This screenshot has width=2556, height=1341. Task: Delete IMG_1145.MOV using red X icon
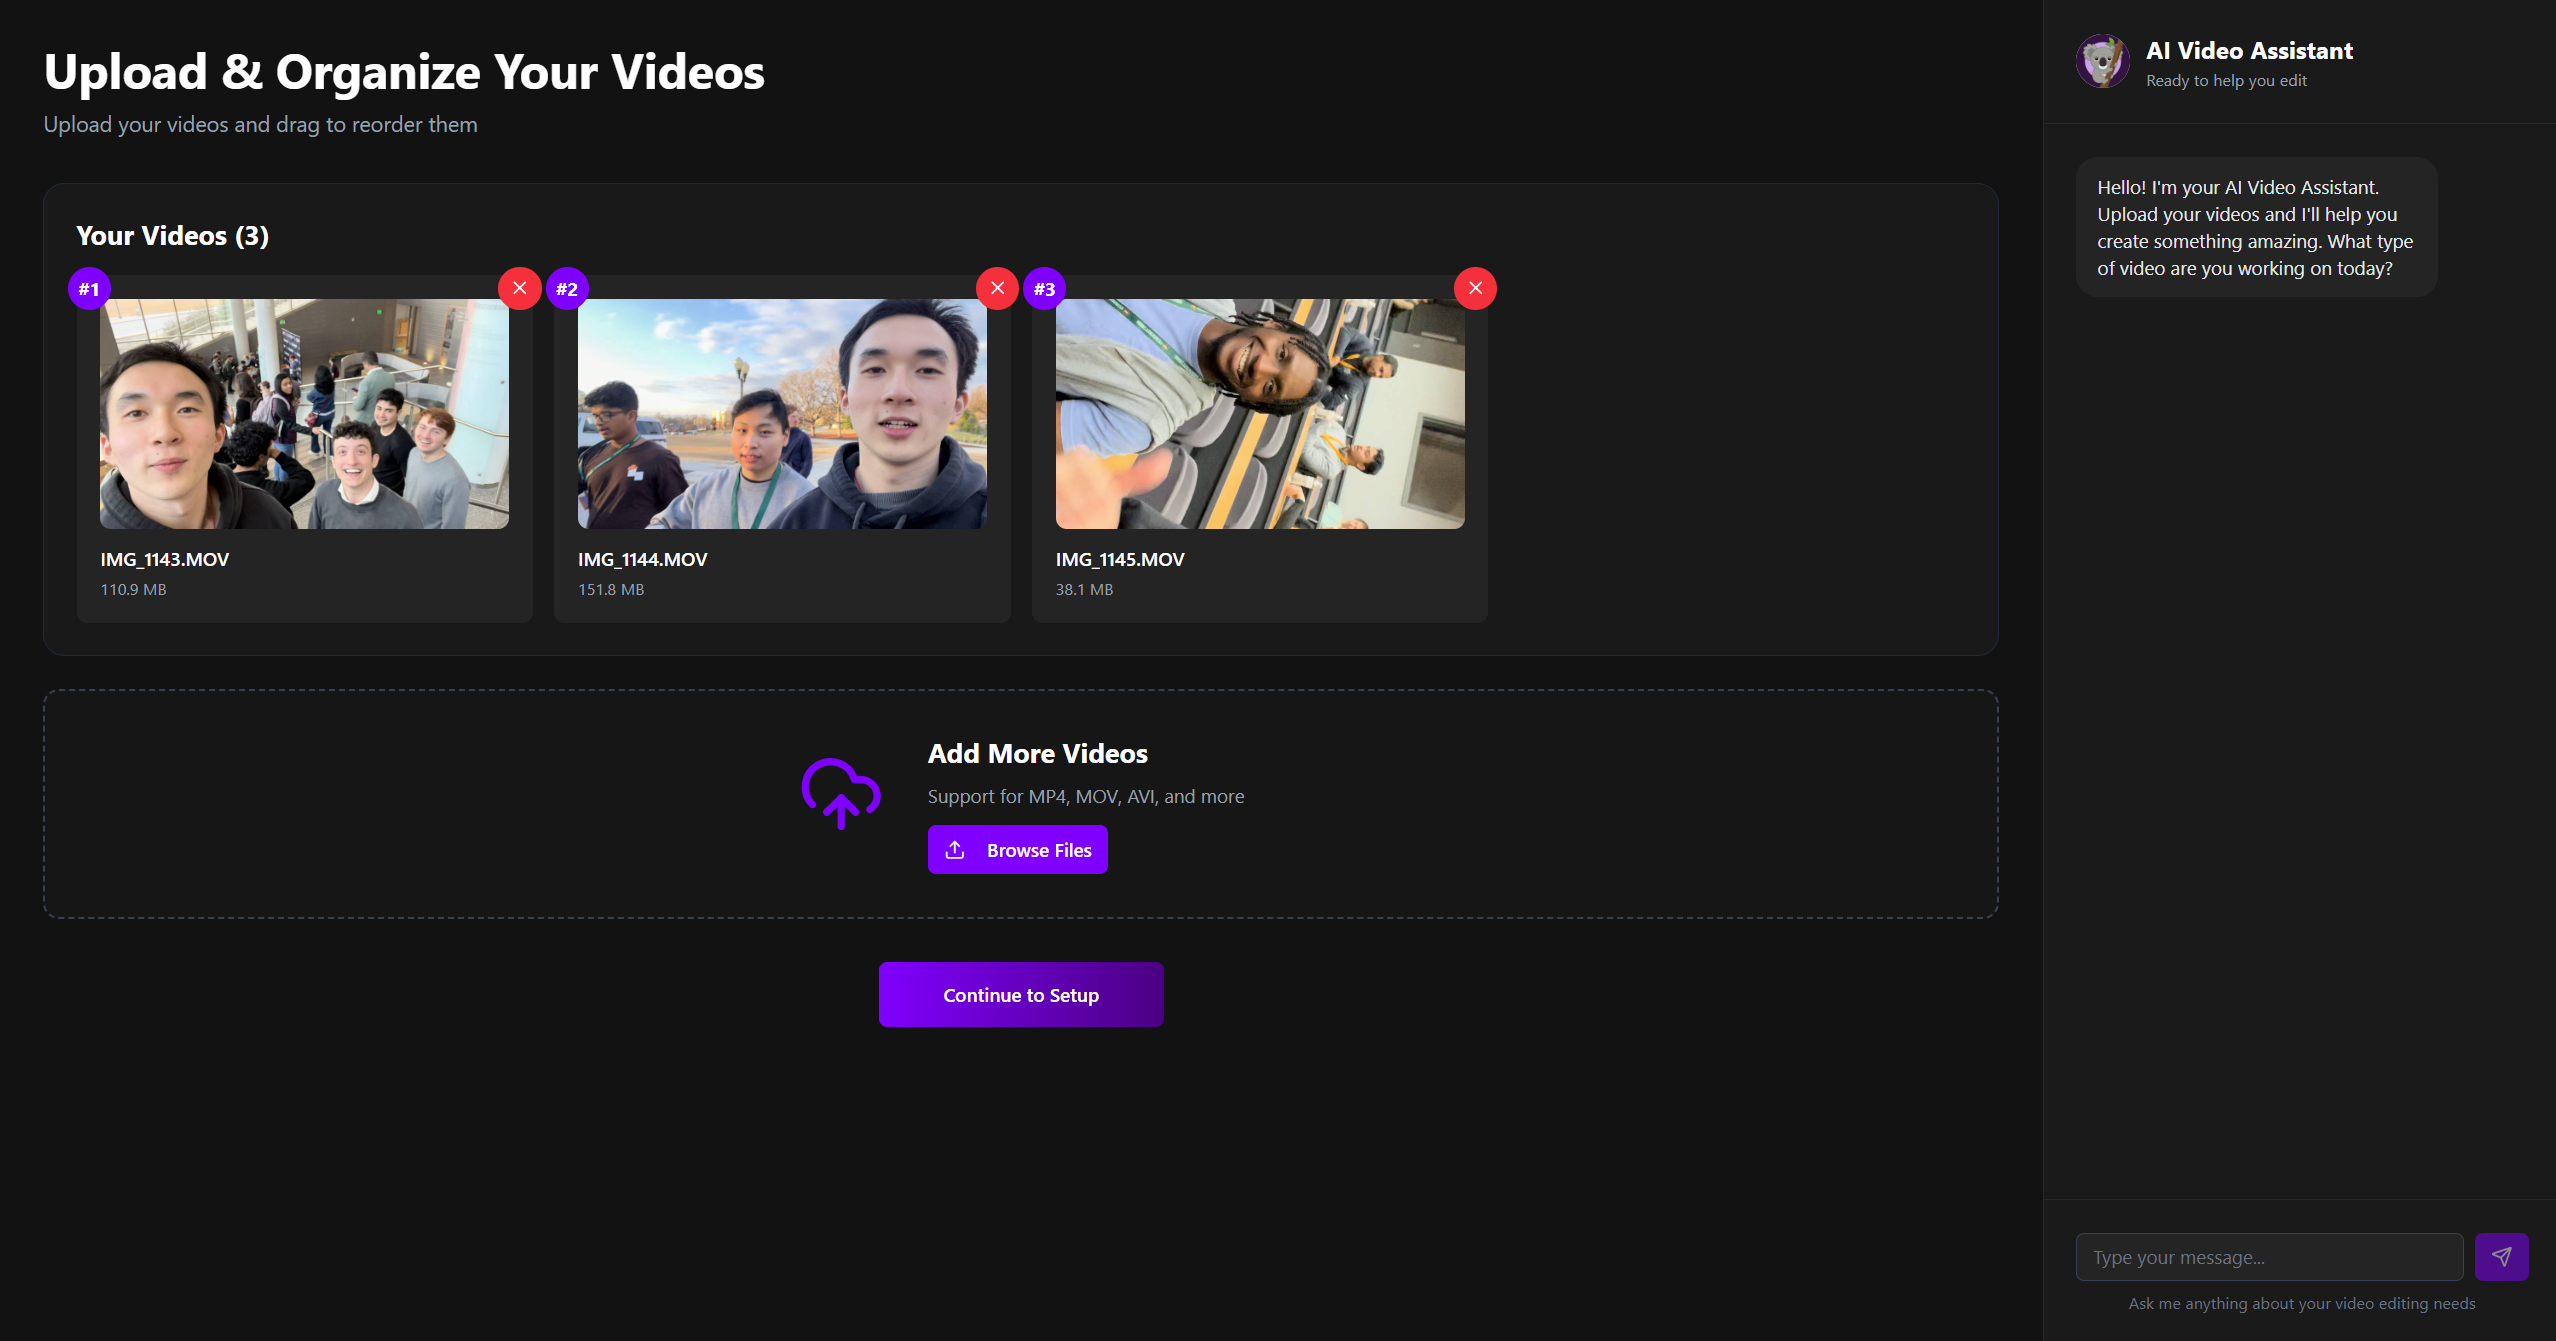pos(1475,288)
